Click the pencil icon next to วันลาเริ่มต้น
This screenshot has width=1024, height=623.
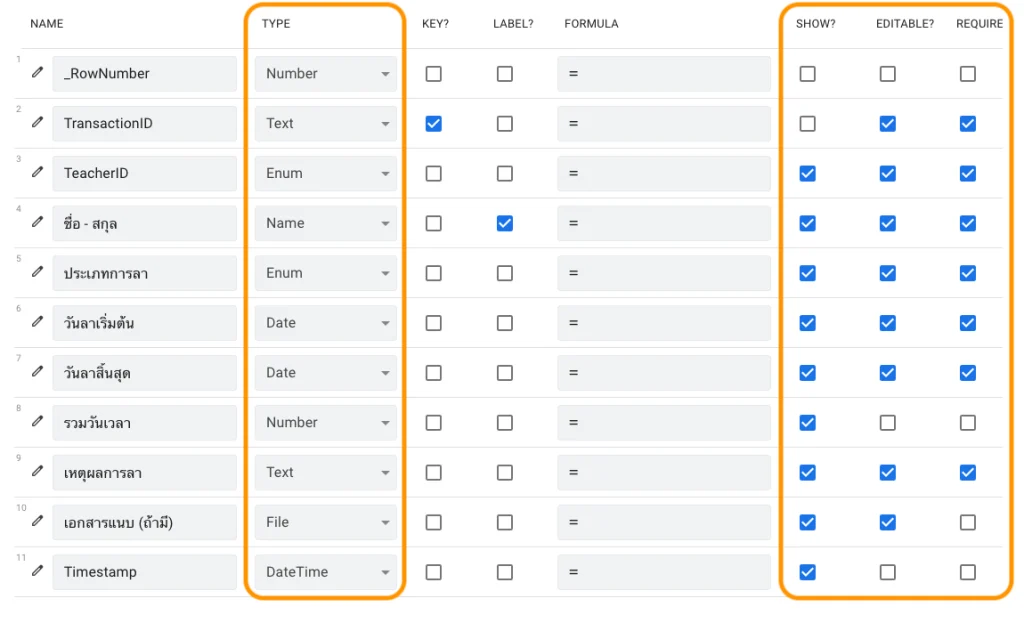pos(37,322)
